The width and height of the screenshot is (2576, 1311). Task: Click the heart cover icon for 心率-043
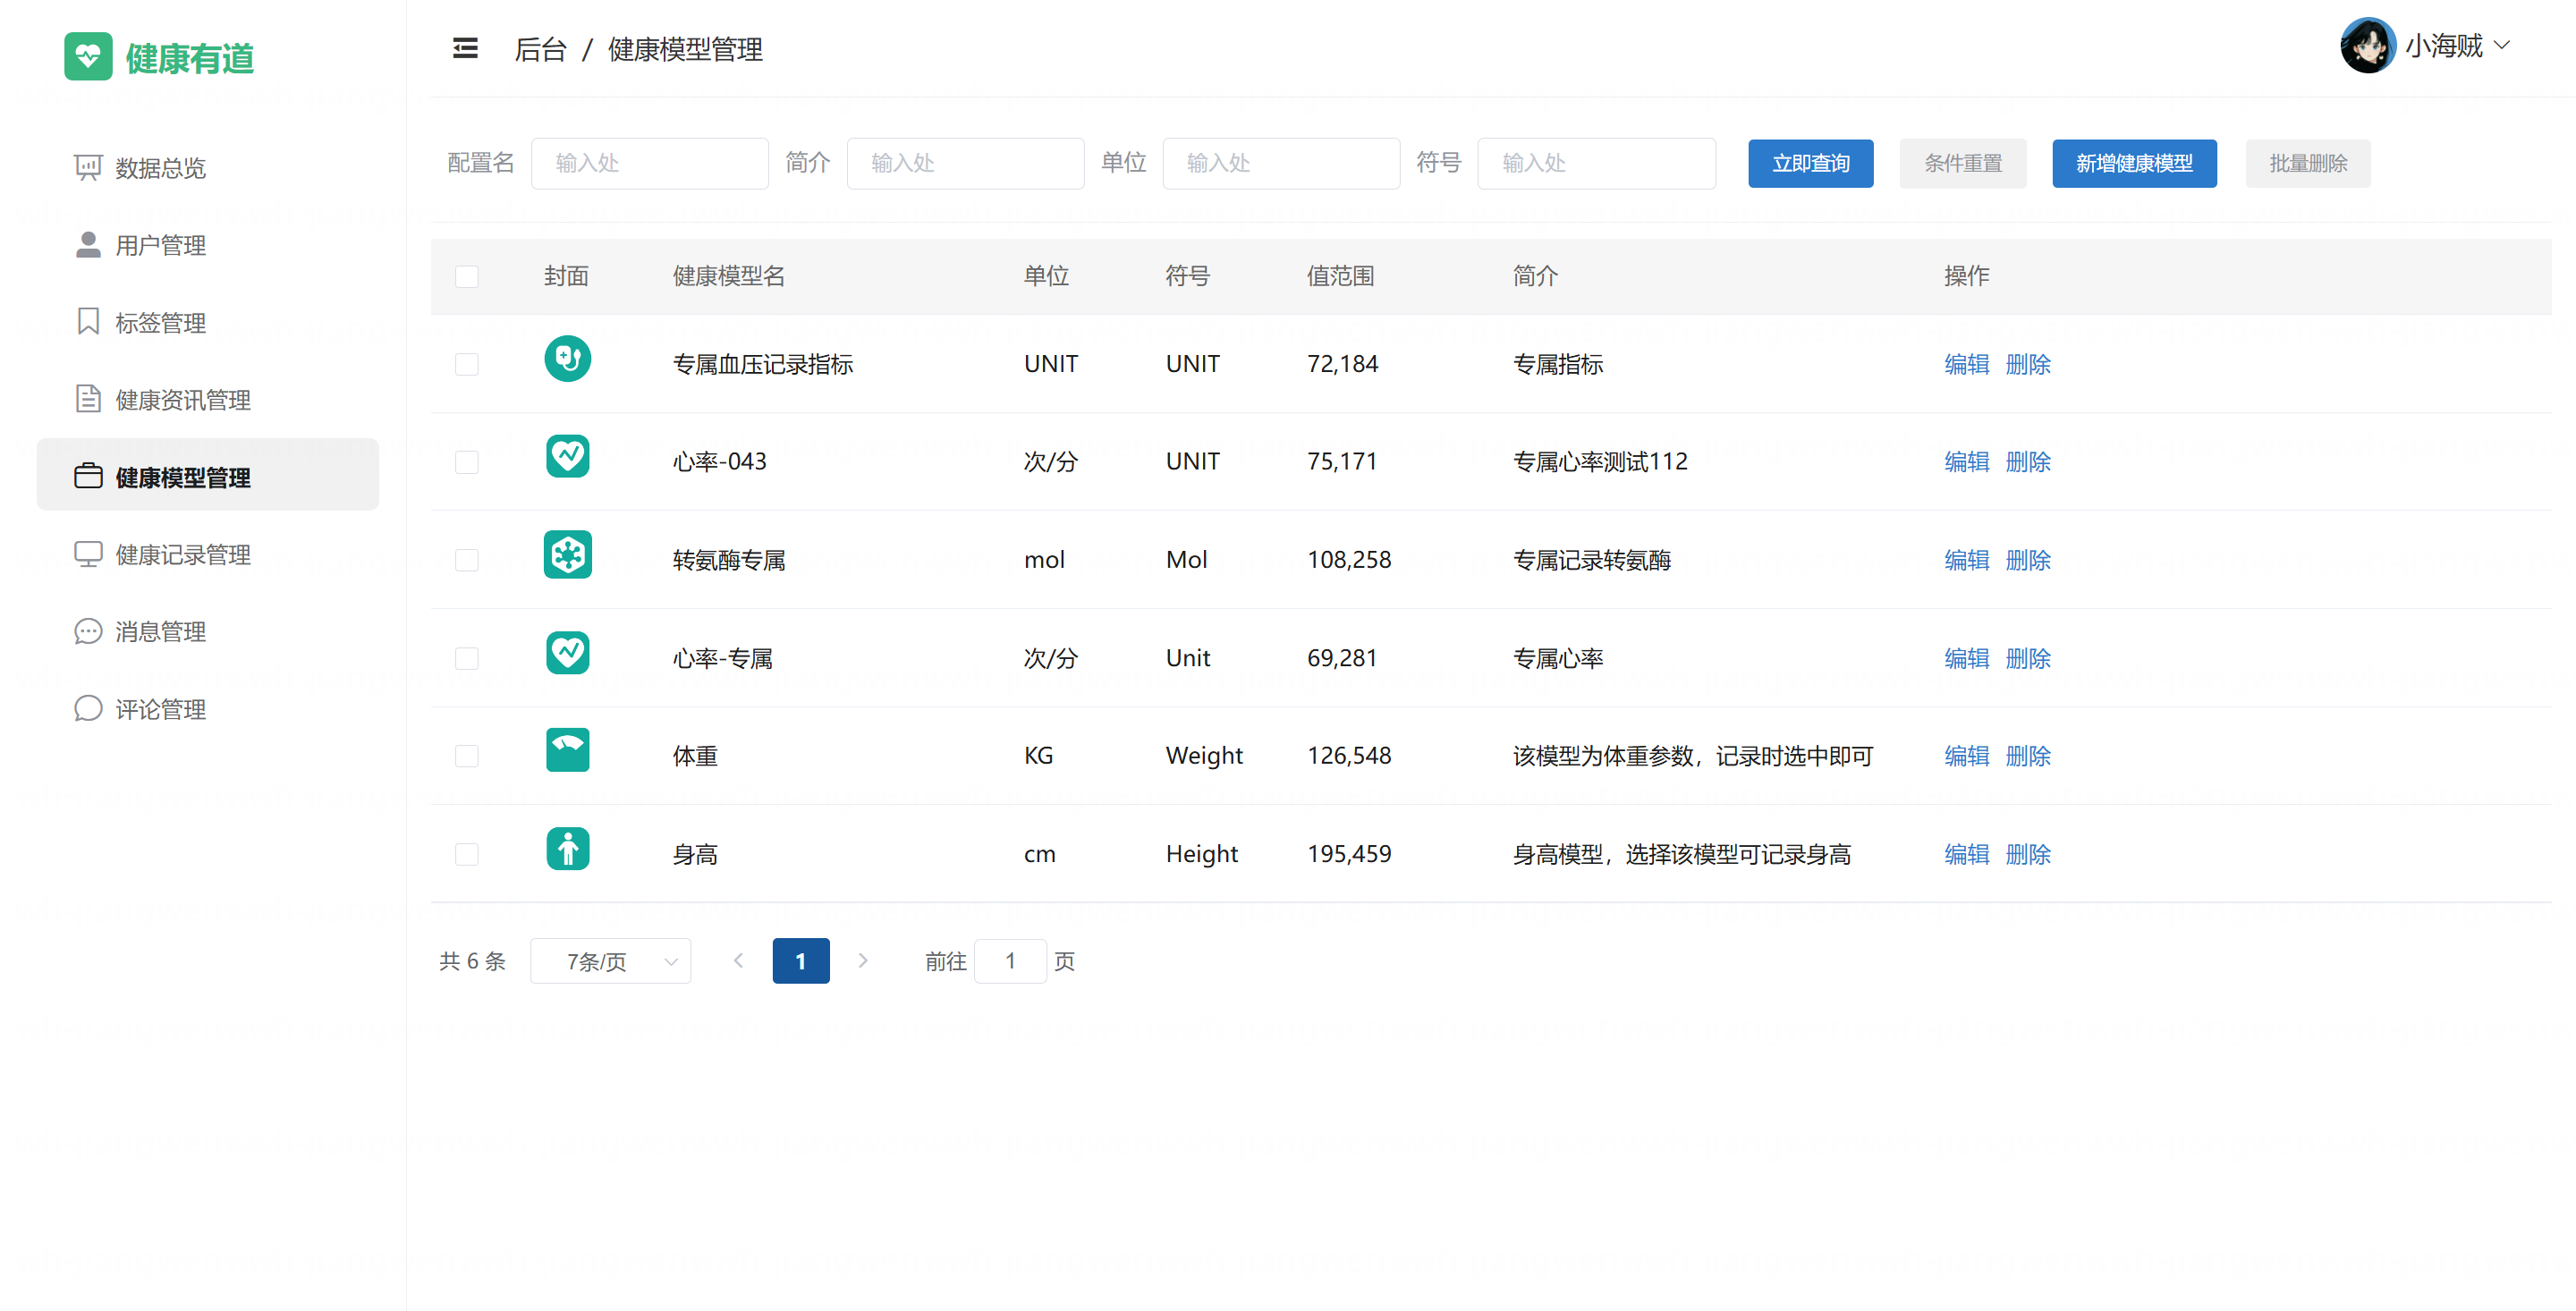(567, 457)
